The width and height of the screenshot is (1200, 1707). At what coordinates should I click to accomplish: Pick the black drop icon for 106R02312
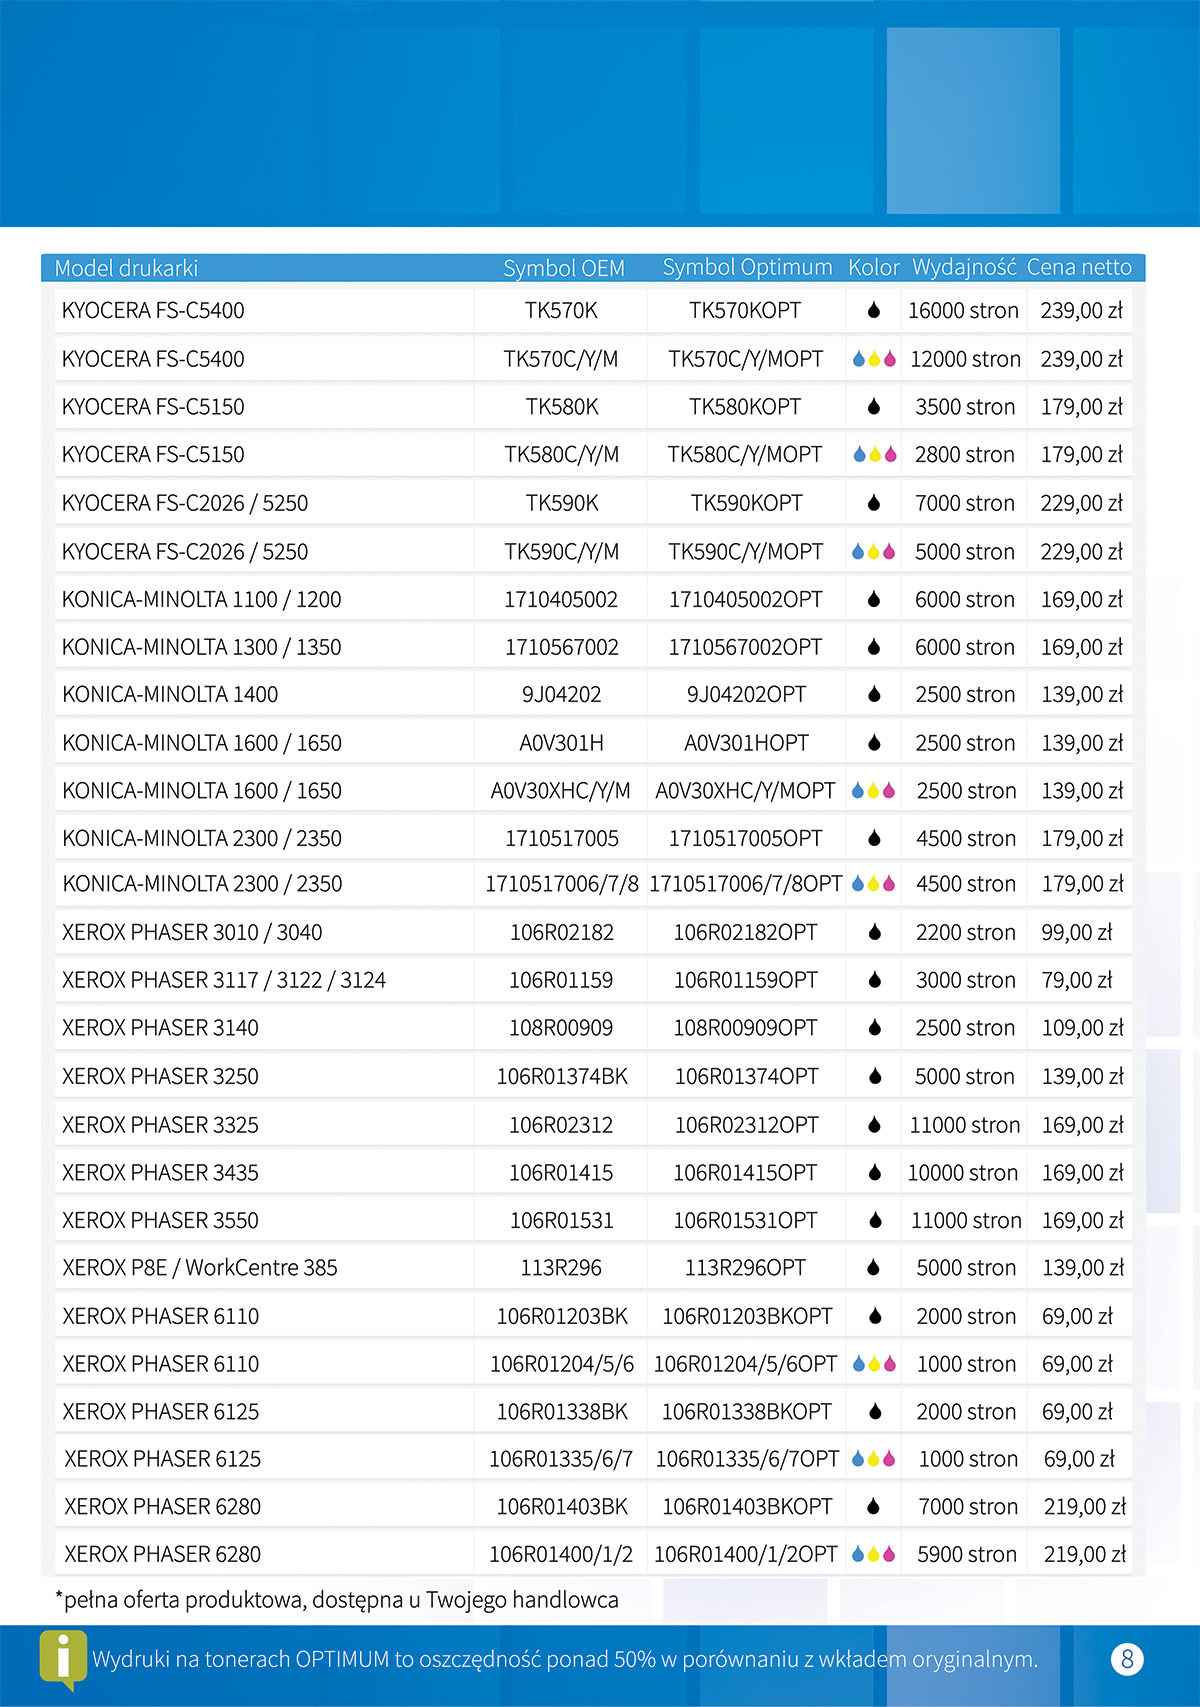[x=874, y=1125]
